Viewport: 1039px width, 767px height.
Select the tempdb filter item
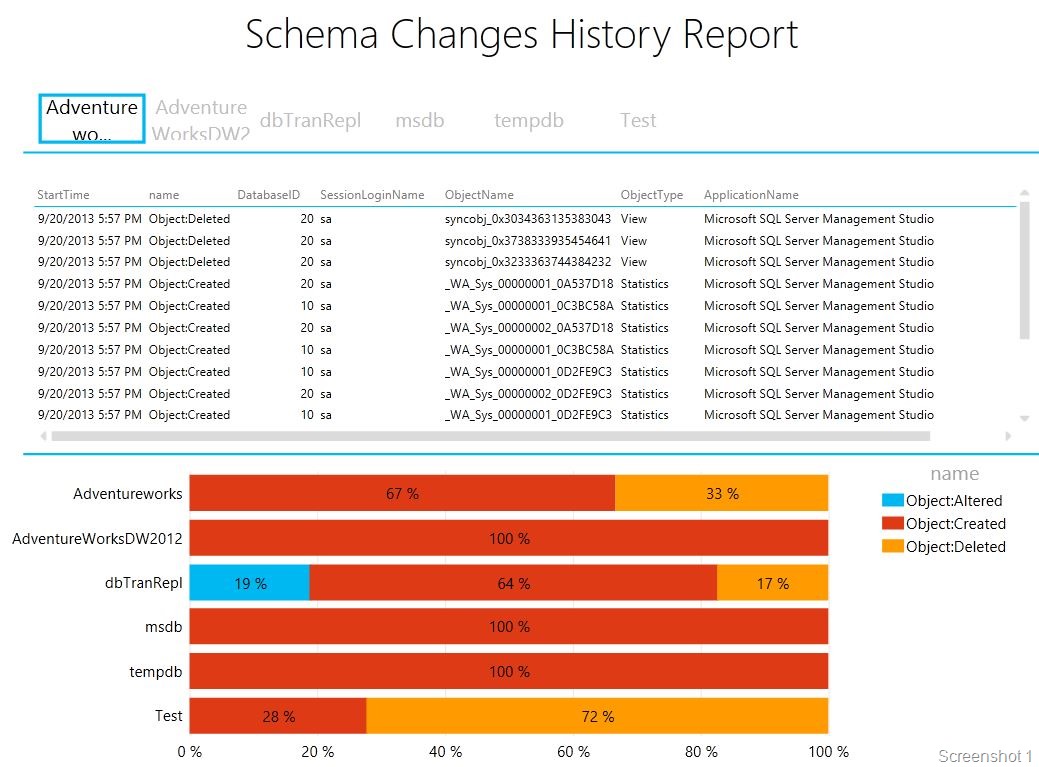[x=529, y=119]
